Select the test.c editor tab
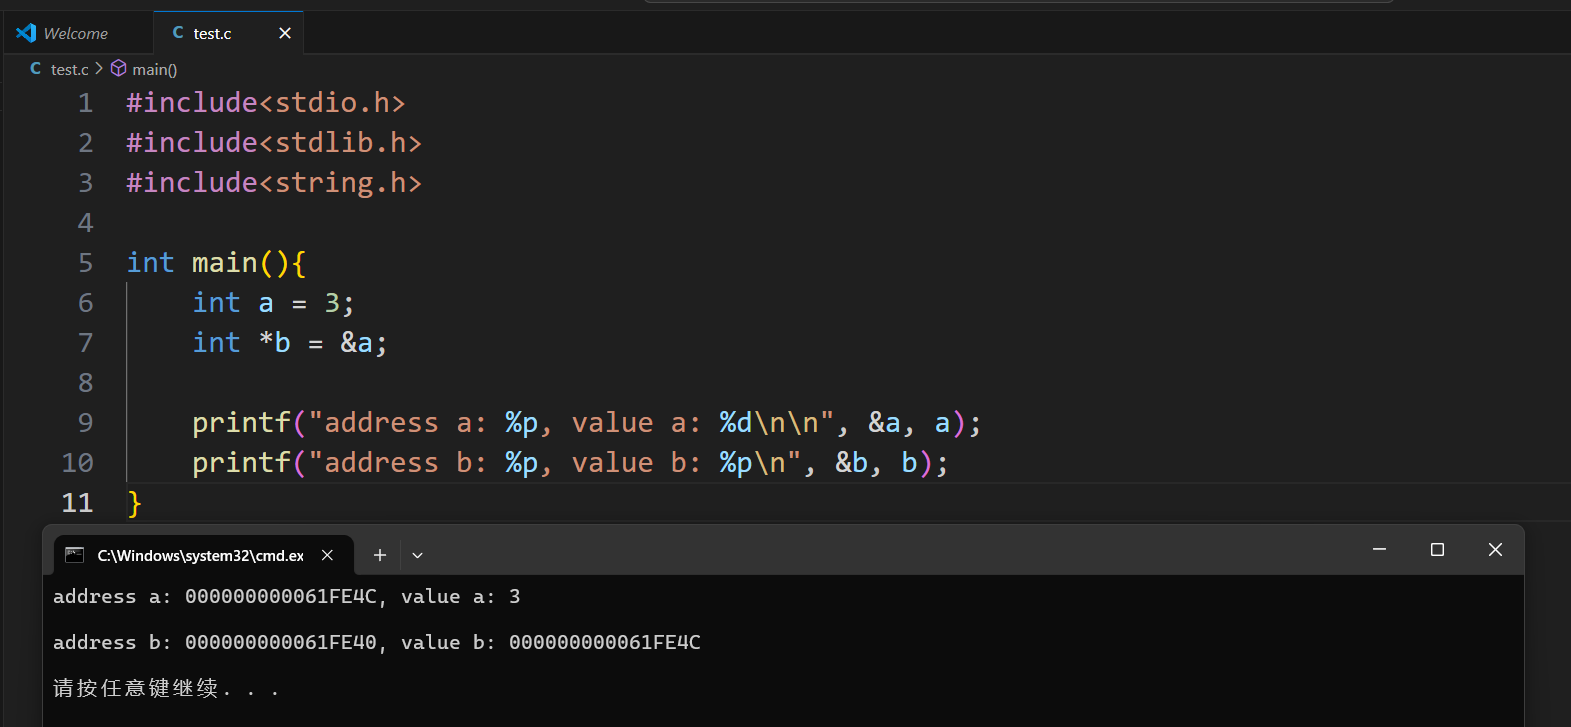The width and height of the screenshot is (1571, 727). 212,33
